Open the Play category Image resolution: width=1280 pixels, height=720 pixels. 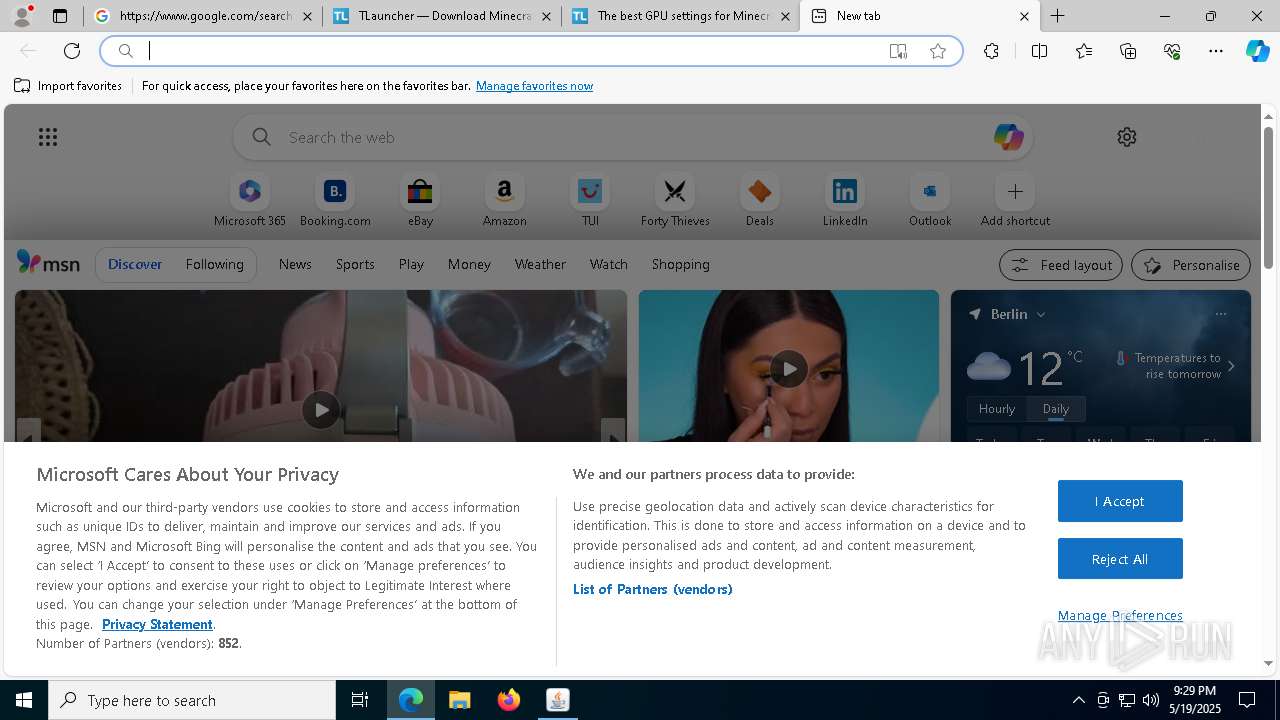[411, 264]
